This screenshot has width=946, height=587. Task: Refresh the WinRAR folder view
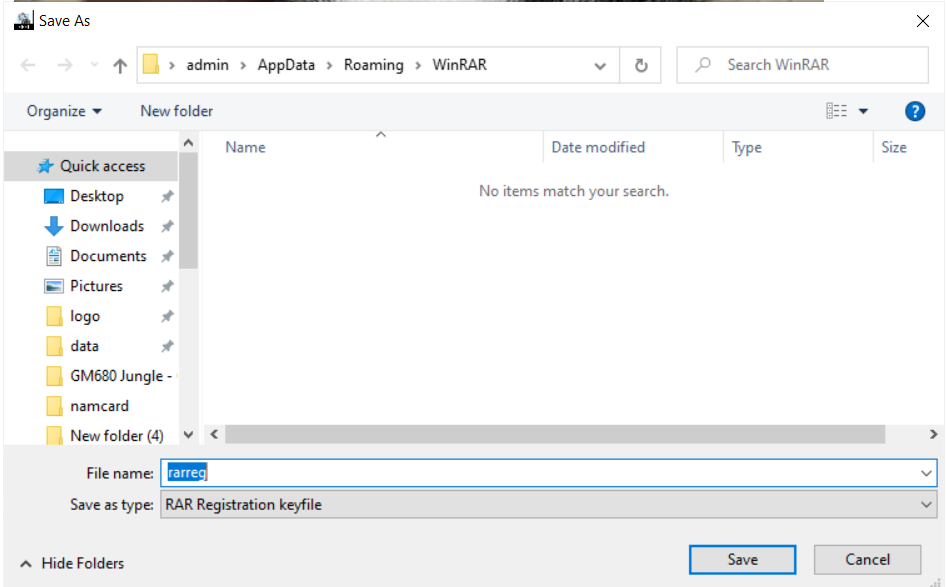pos(641,65)
